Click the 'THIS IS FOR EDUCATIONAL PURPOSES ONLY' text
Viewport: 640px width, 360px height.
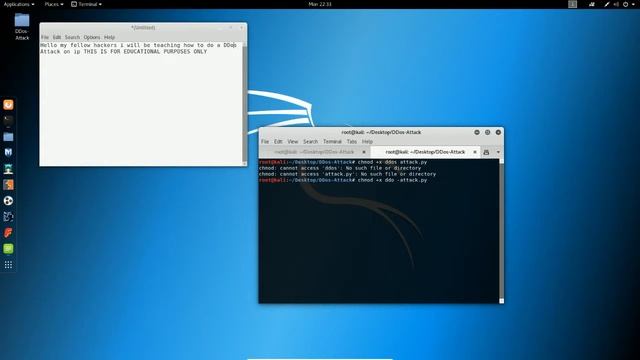[145, 51]
